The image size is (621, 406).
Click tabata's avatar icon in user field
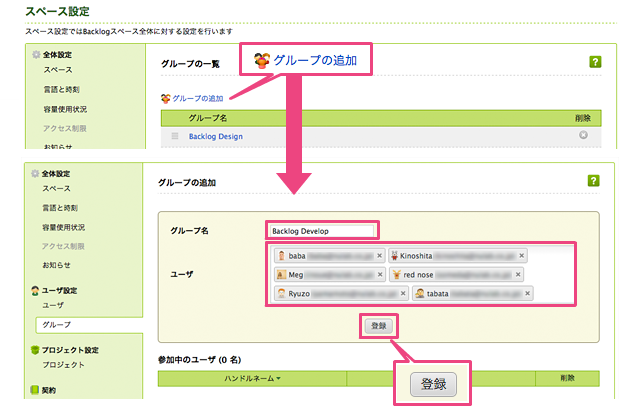[420, 294]
